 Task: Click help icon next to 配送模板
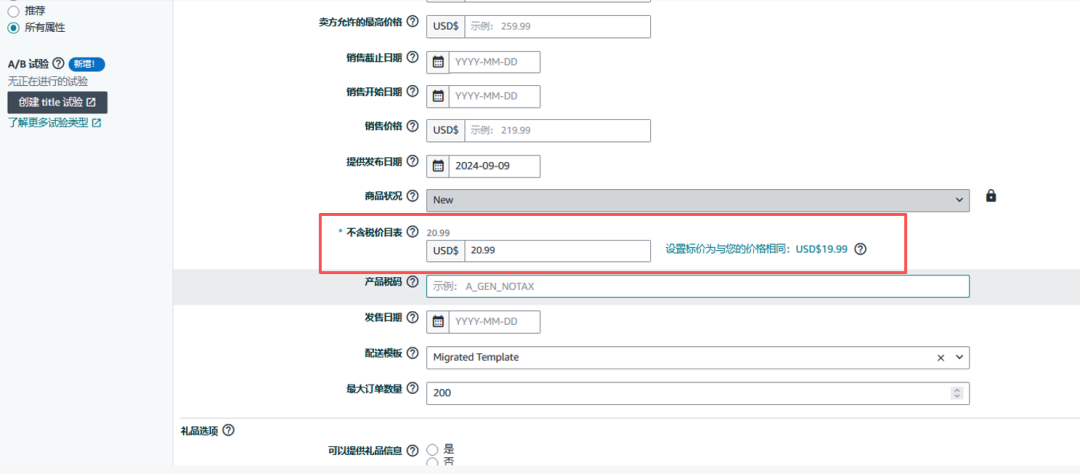[x=413, y=353]
